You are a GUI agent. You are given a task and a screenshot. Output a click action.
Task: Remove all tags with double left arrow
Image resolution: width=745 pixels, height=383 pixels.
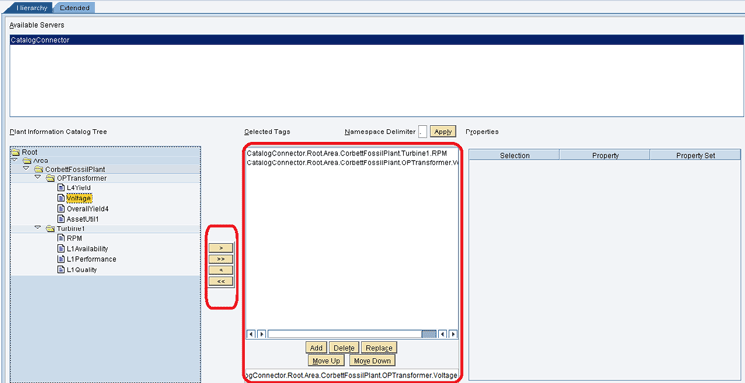221,281
